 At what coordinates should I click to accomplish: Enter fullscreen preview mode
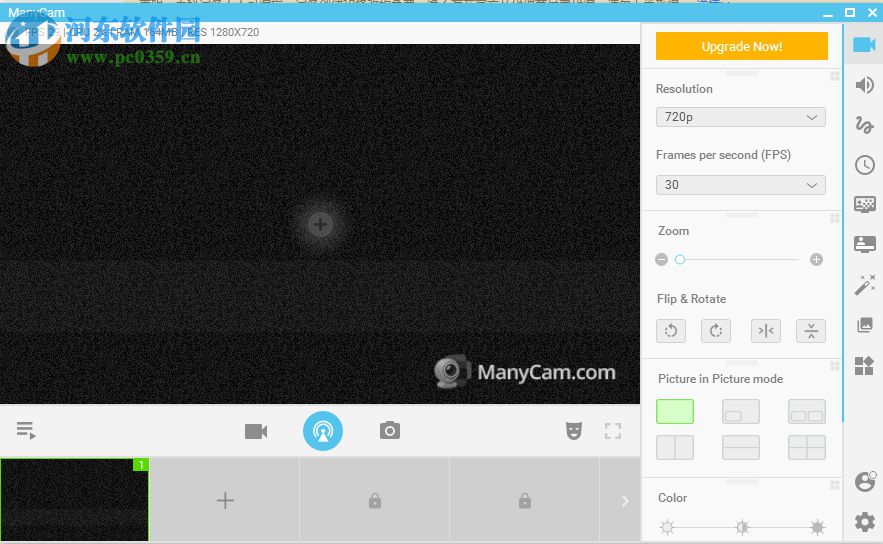click(613, 431)
